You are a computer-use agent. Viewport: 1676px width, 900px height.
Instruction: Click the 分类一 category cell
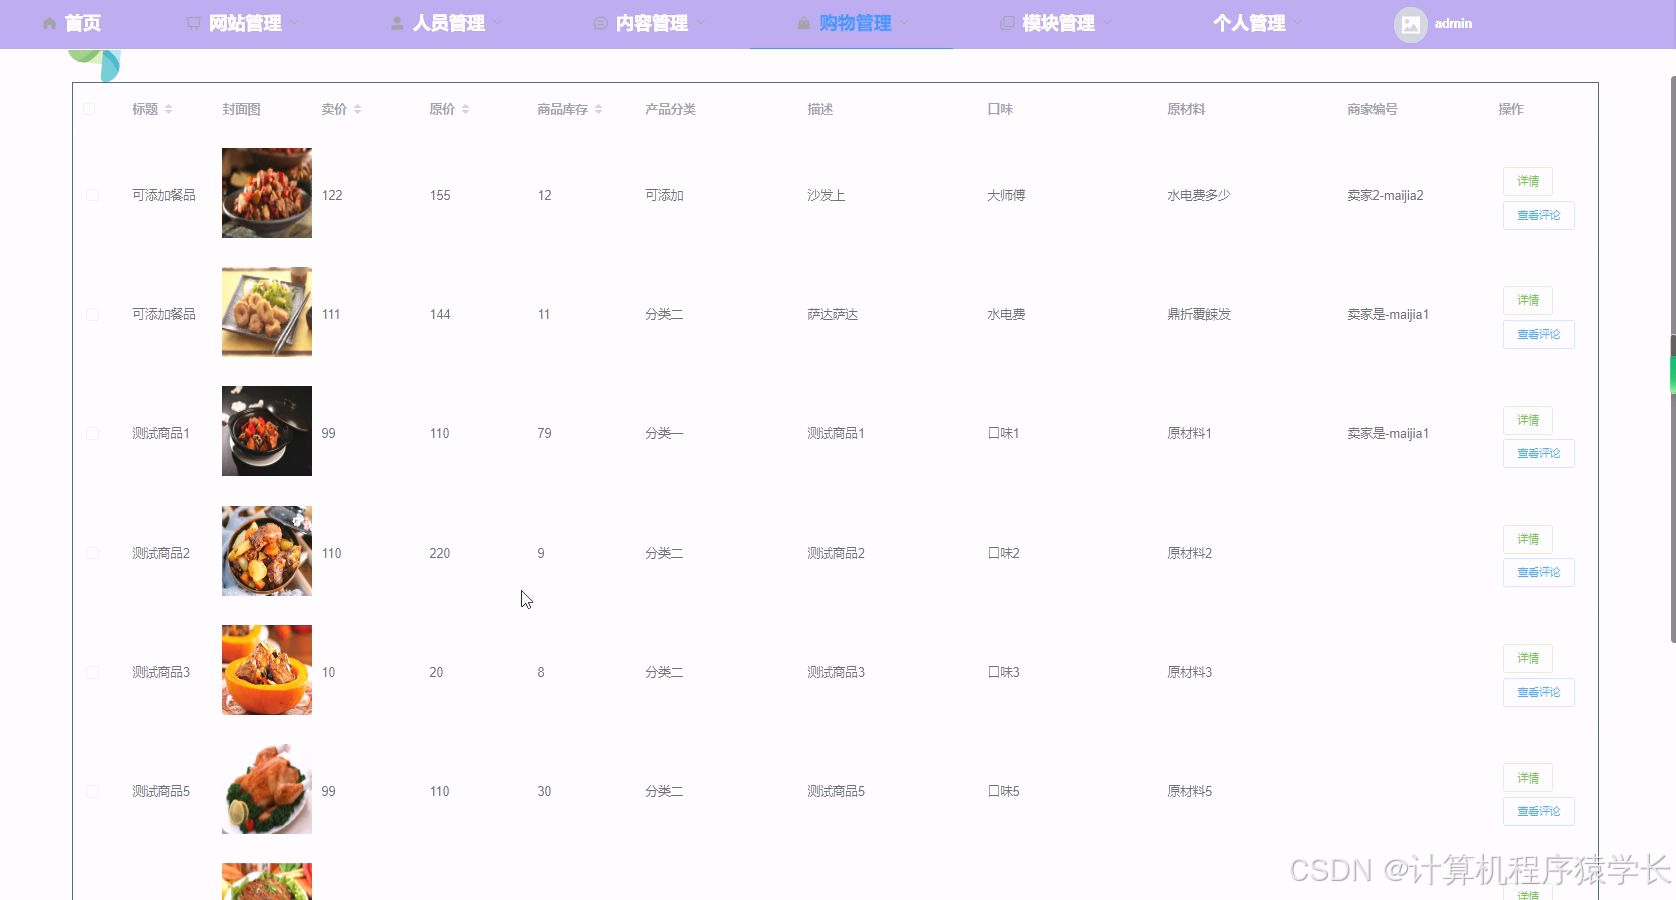664,433
